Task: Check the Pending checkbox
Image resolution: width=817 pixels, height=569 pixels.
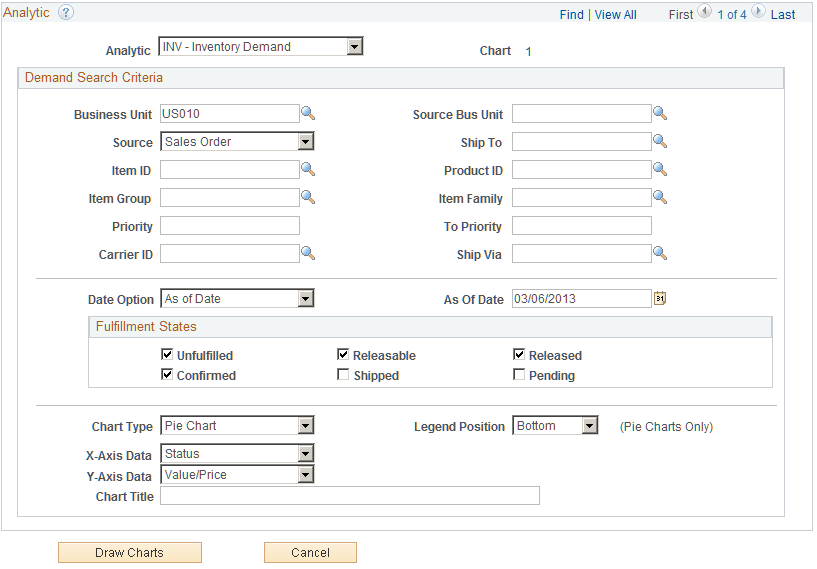Action: click(519, 375)
